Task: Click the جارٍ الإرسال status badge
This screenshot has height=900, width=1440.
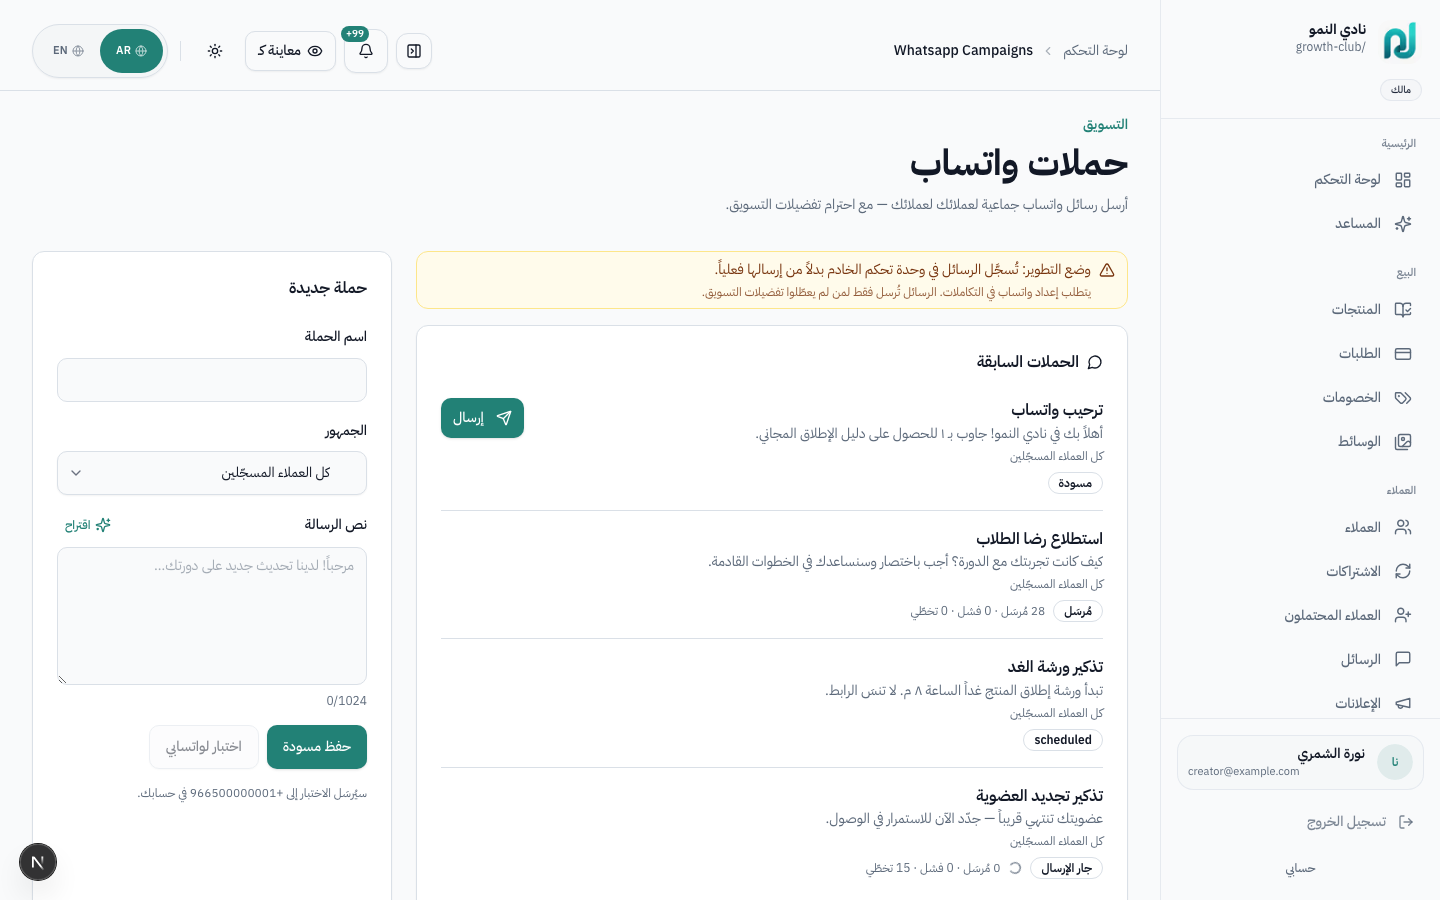Action: click(x=1066, y=868)
